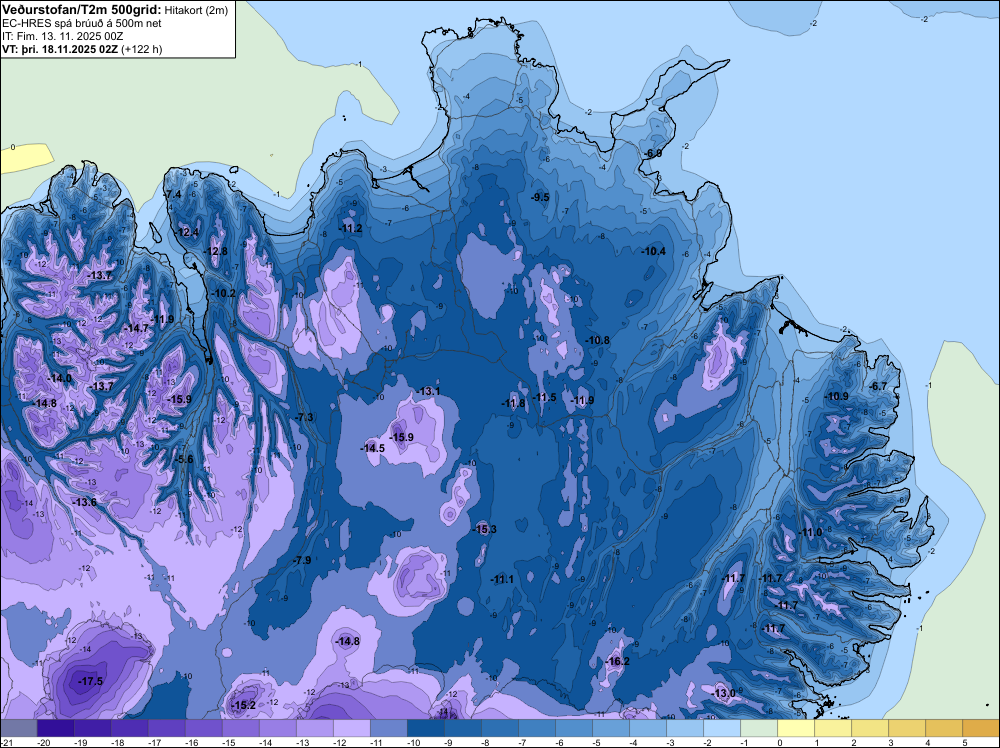The height and width of the screenshot is (748, 1000).
Task: Click the -7.4 temperature value
Action: 173,194
